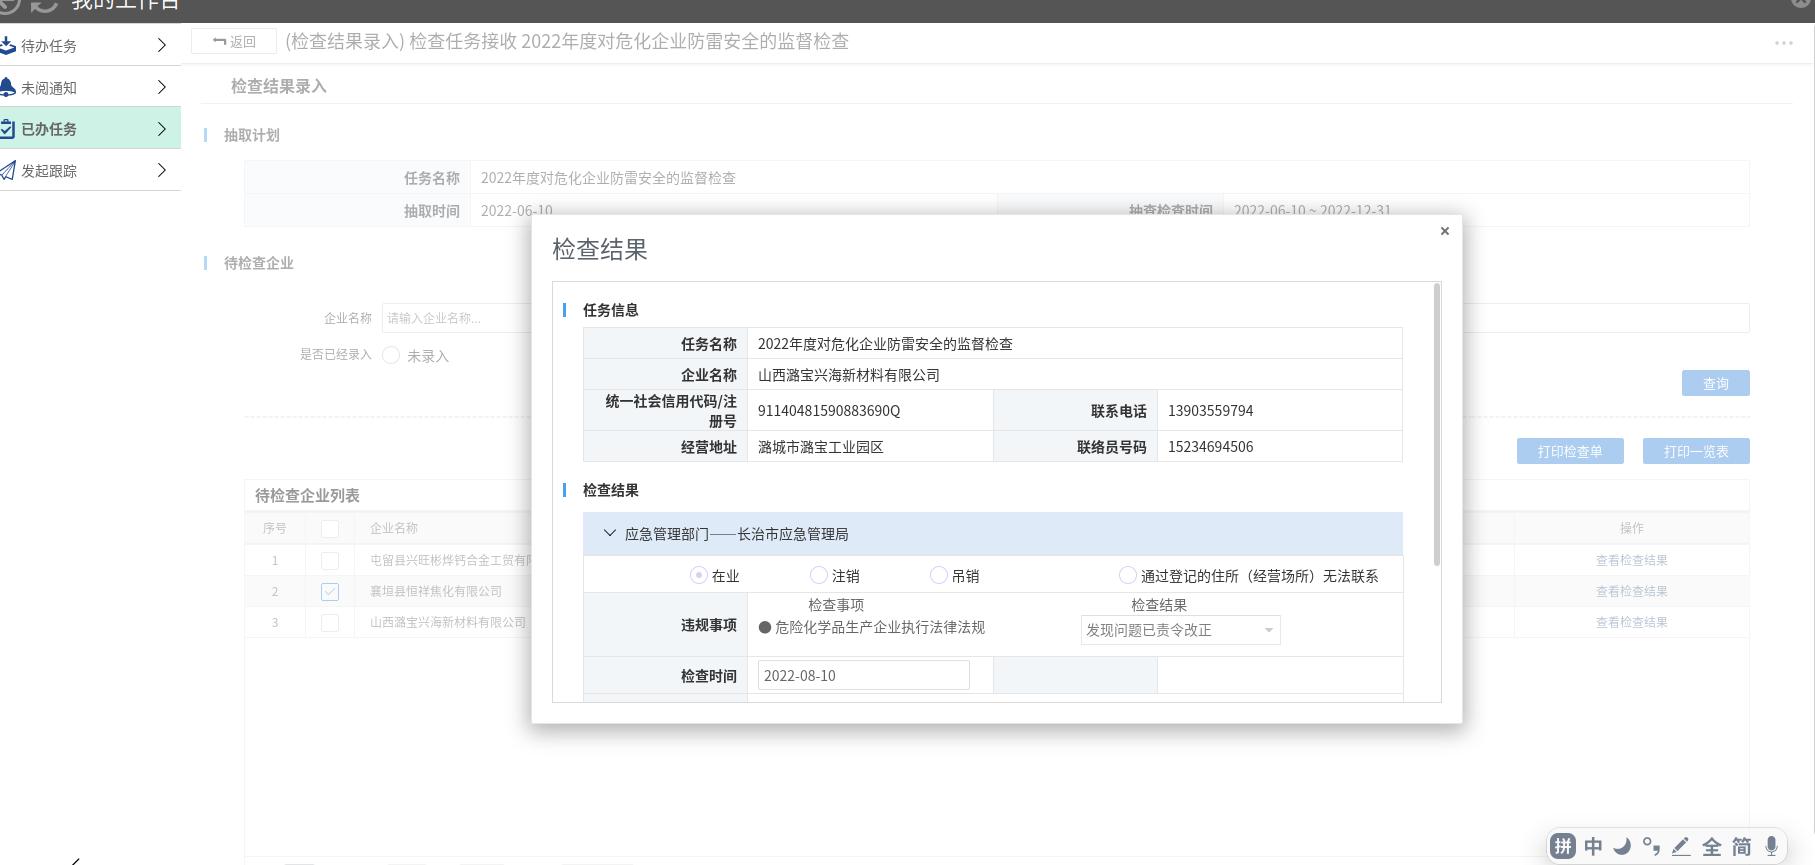Select the 注销 radio button

click(x=818, y=575)
